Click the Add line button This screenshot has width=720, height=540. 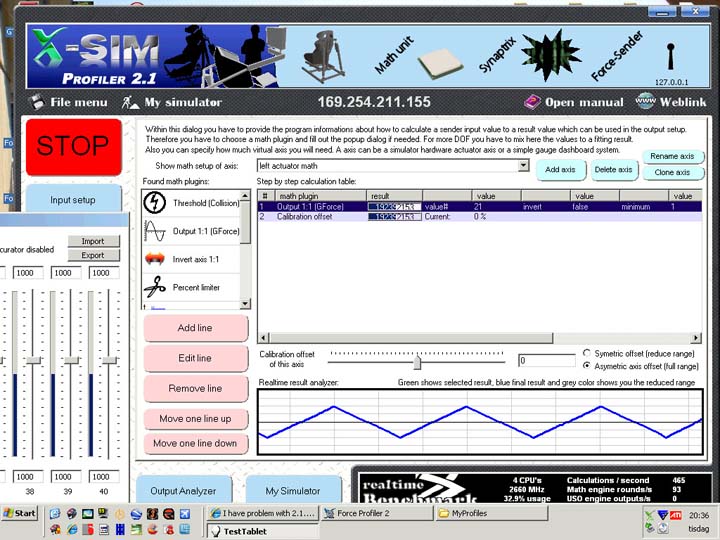[195, 328]
